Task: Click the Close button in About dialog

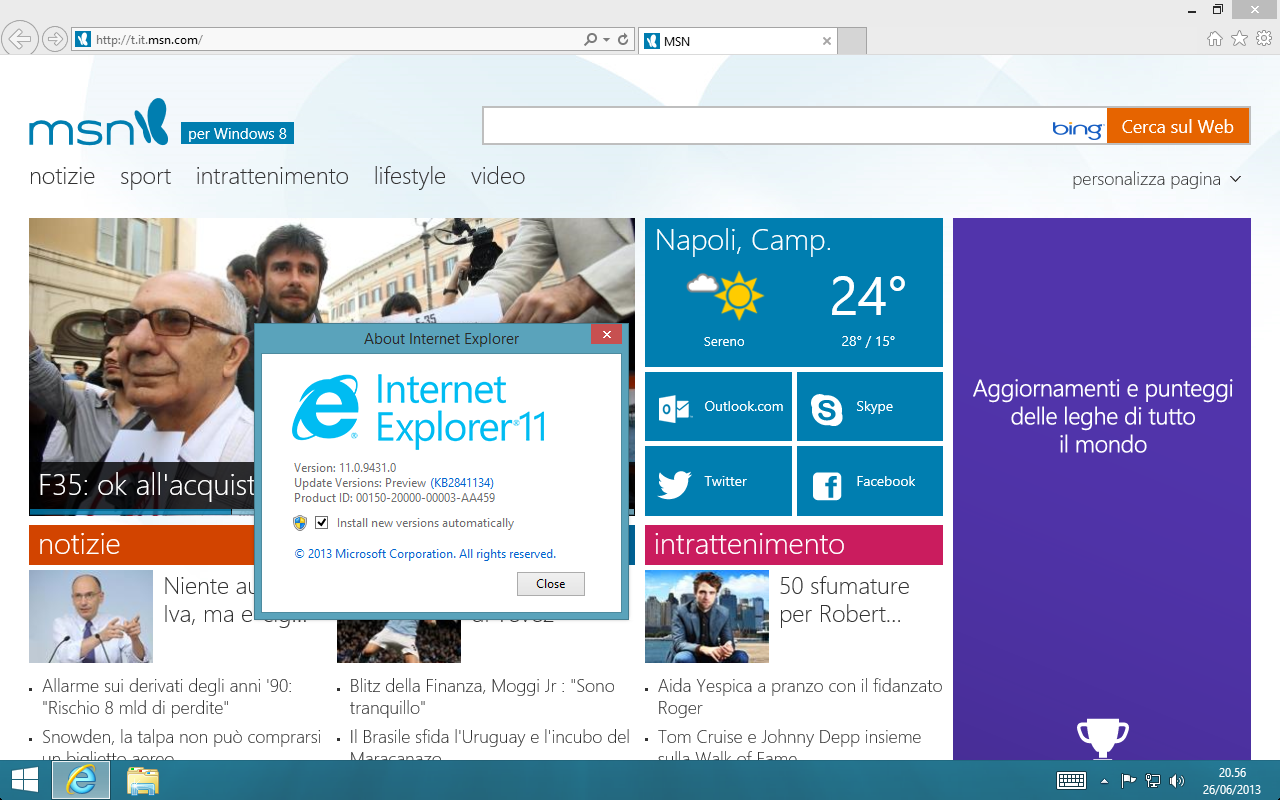Action: (551, 584)
